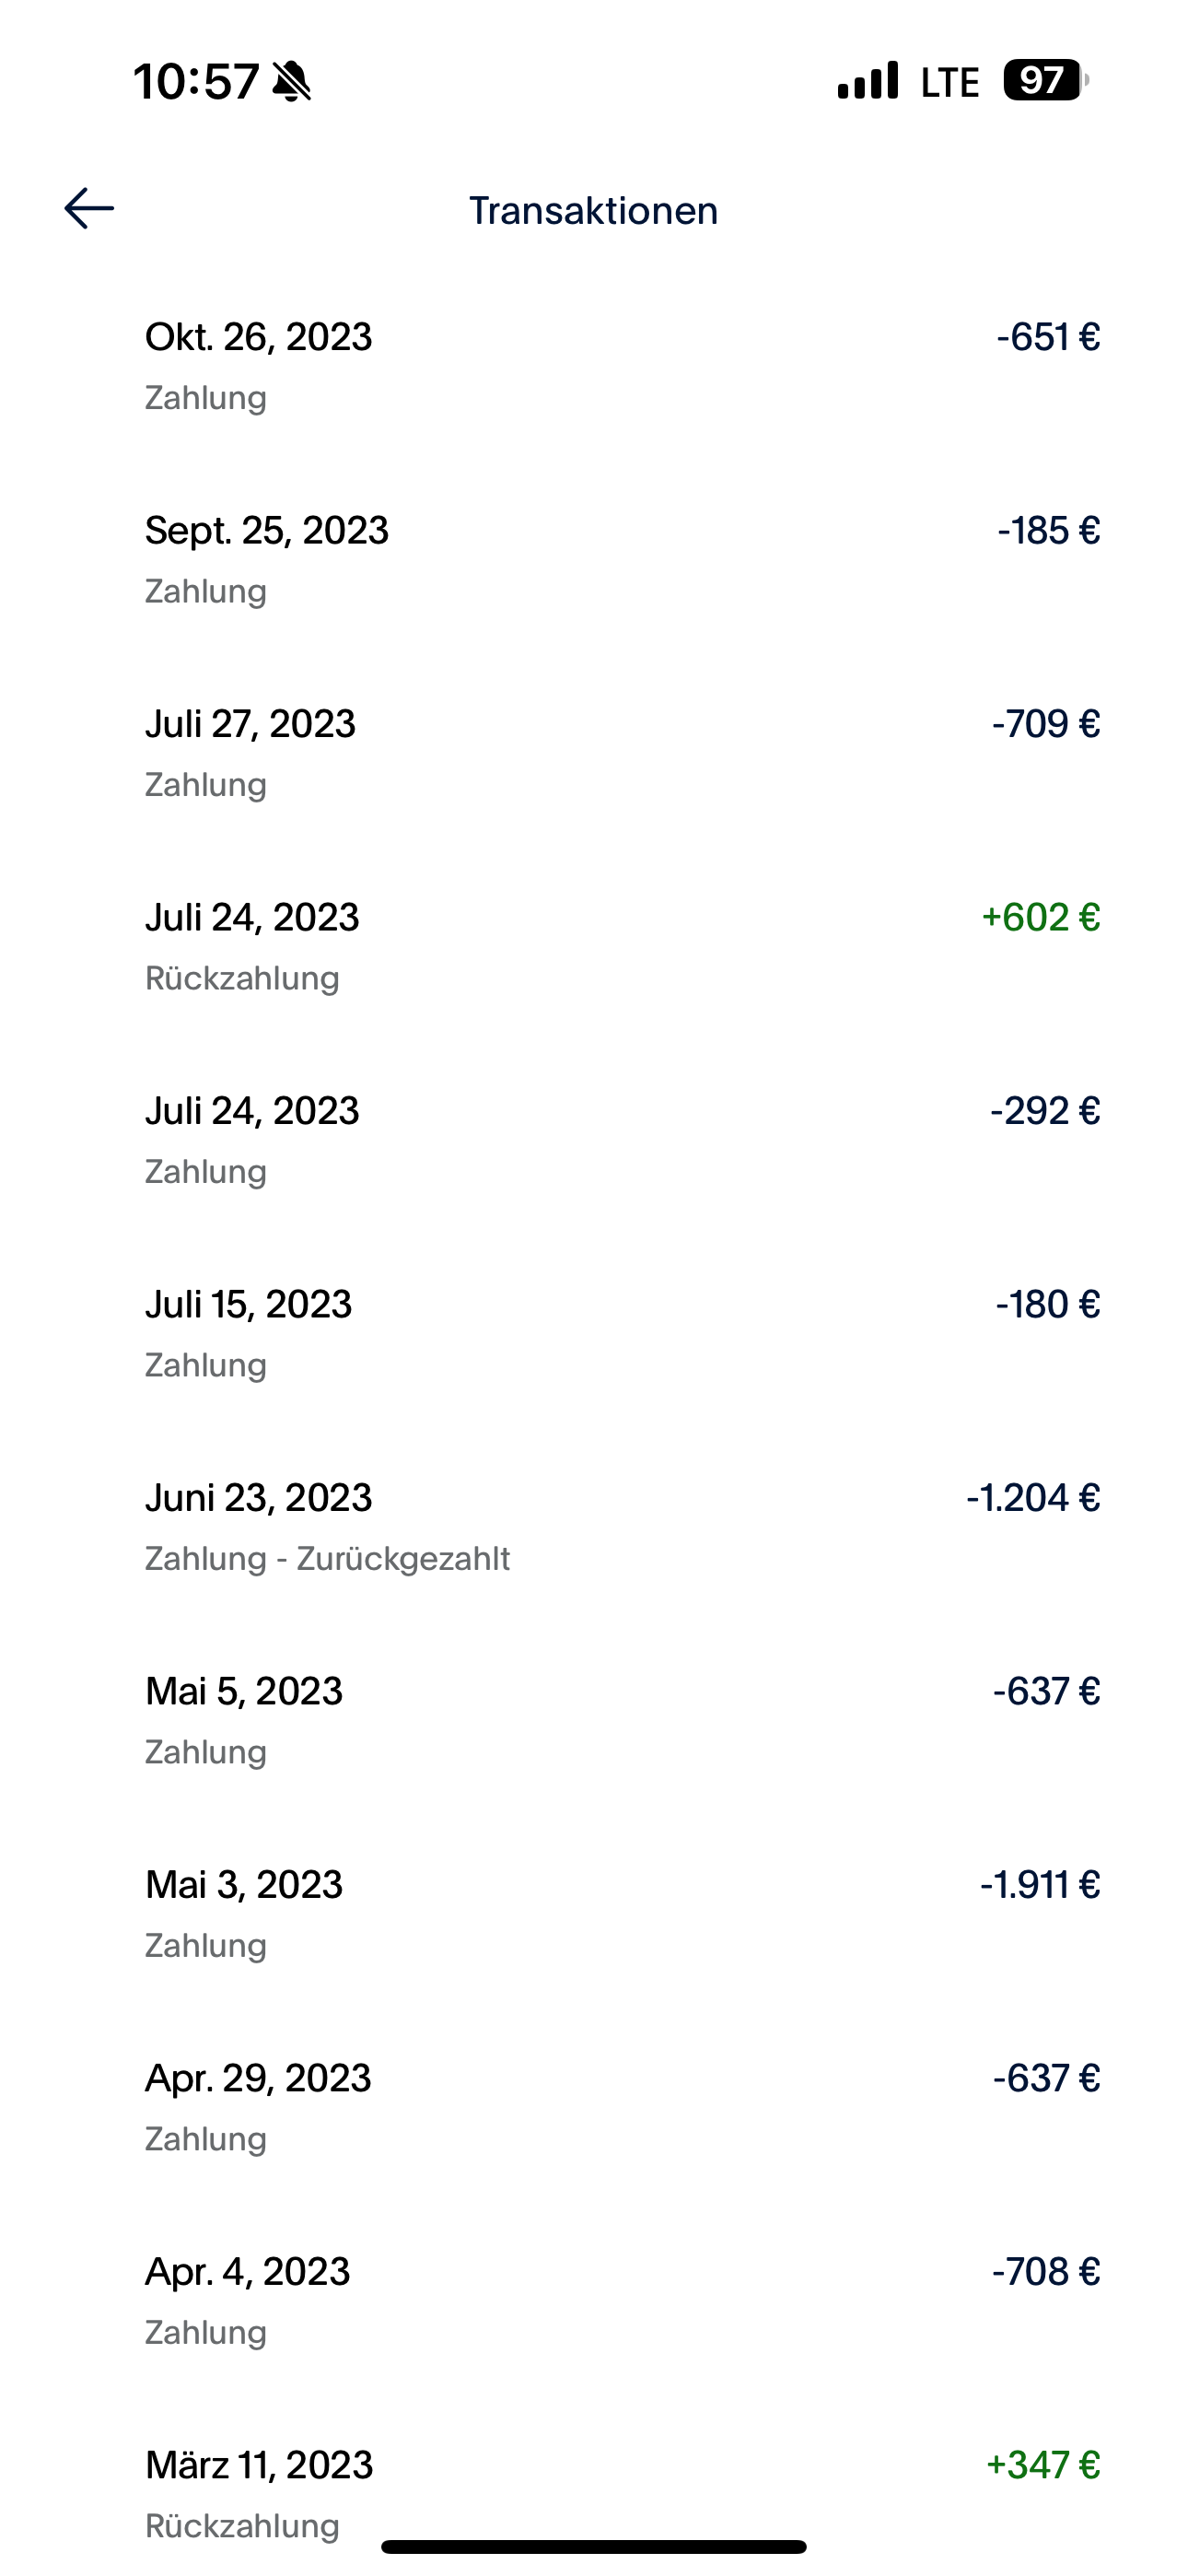The width and height of the screenshot is (1188, 2576).
Task: Open the Okt. 26, 2023 payment
Action: pos(620,365)
